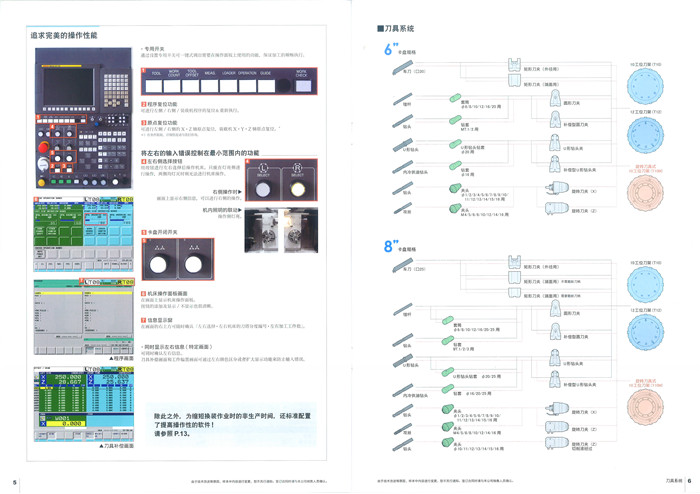700x494 pixels.
Task: Click the item 3 heading 原点复位功能
Action: pos(162,123)
